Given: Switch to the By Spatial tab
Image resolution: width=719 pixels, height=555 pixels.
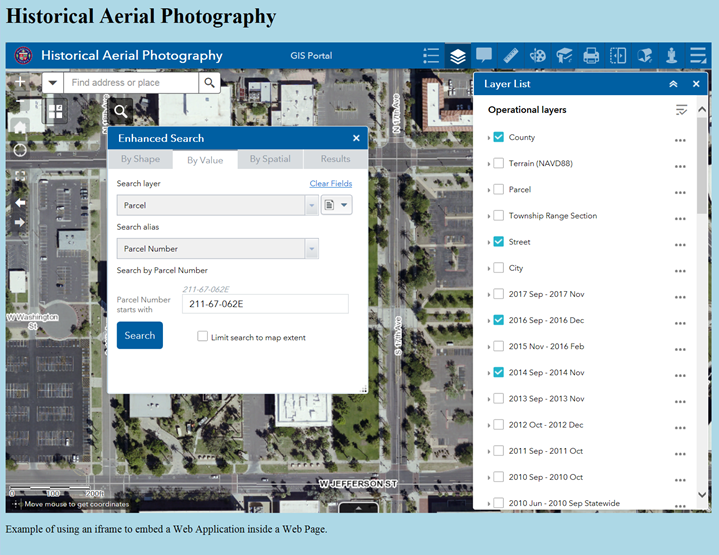Looking at the screenshot, I should coord(270,159).
